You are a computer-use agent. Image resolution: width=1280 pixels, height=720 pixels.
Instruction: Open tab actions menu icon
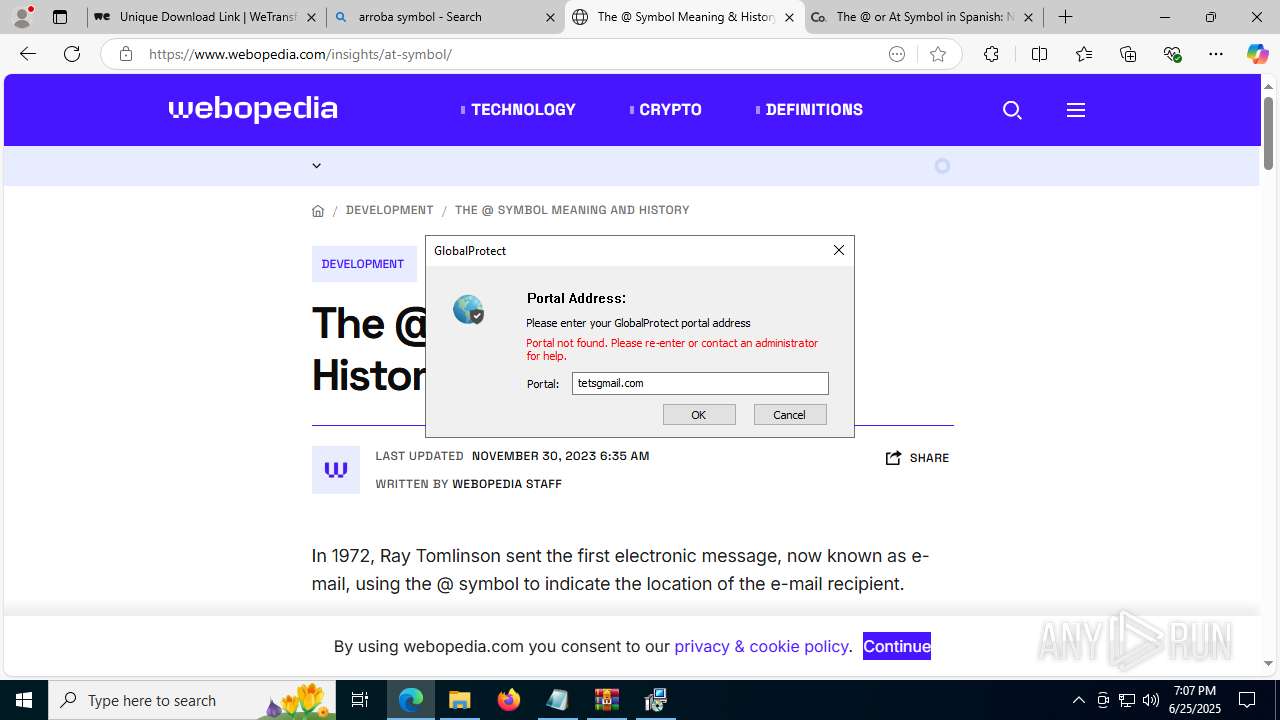pos(60,17)
